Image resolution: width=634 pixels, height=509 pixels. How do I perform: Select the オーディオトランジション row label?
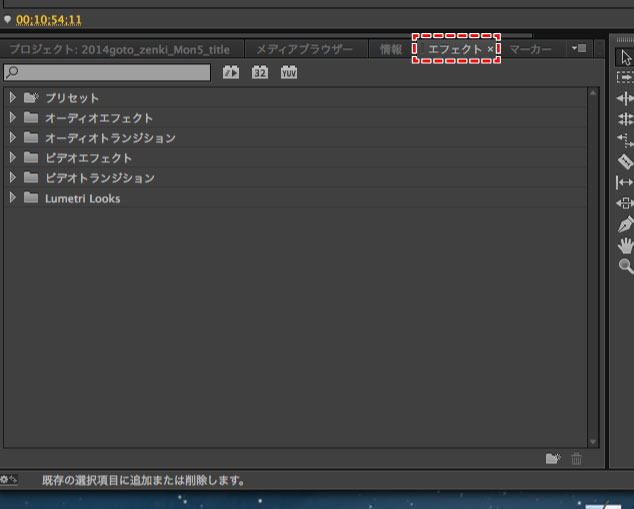110,138
